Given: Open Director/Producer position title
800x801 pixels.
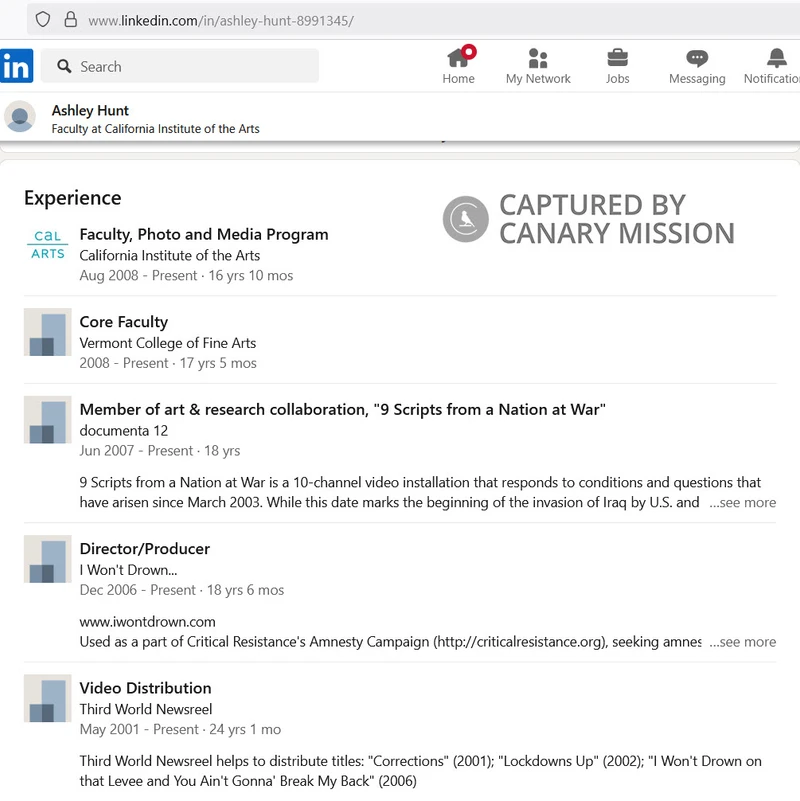Looking at the screenshot, I should coord(145,549).
